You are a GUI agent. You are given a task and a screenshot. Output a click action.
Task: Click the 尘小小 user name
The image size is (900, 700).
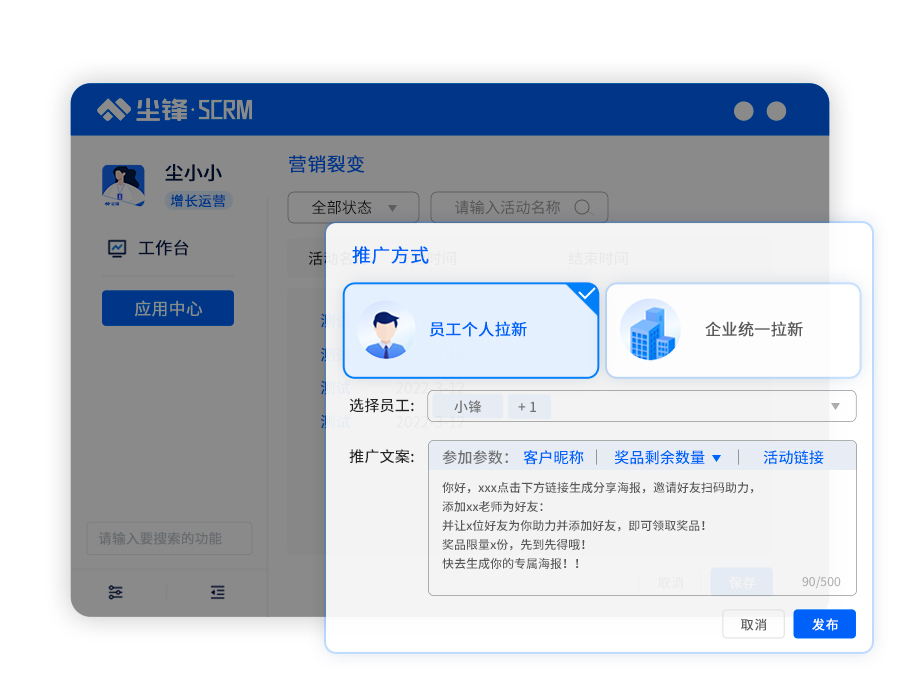click(193, 173)
